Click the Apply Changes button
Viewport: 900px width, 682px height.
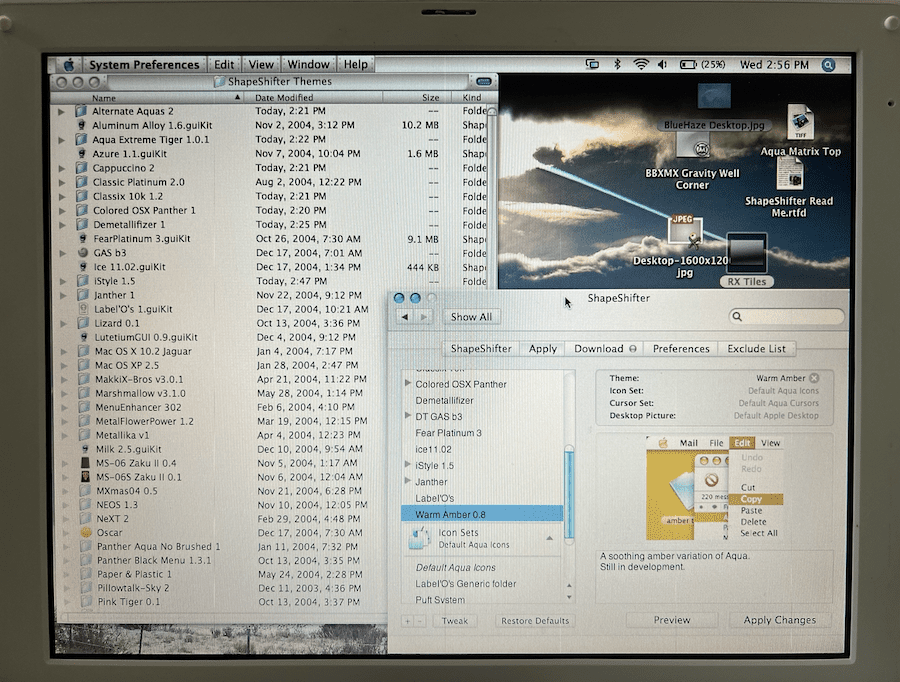click(x=779, y=620)
